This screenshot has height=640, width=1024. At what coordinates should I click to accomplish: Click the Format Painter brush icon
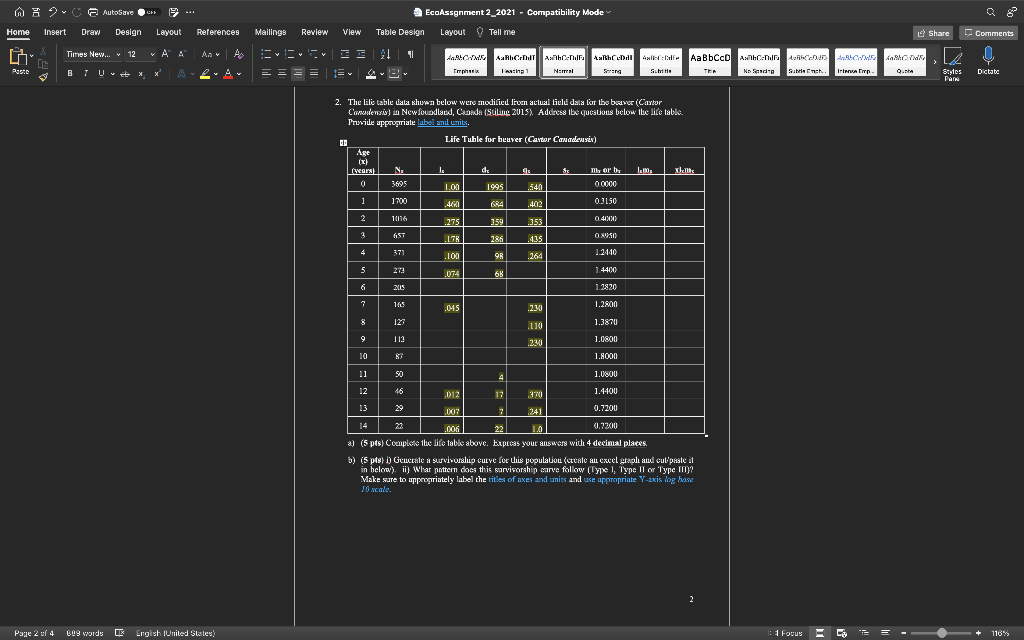[x=43, y=77]
